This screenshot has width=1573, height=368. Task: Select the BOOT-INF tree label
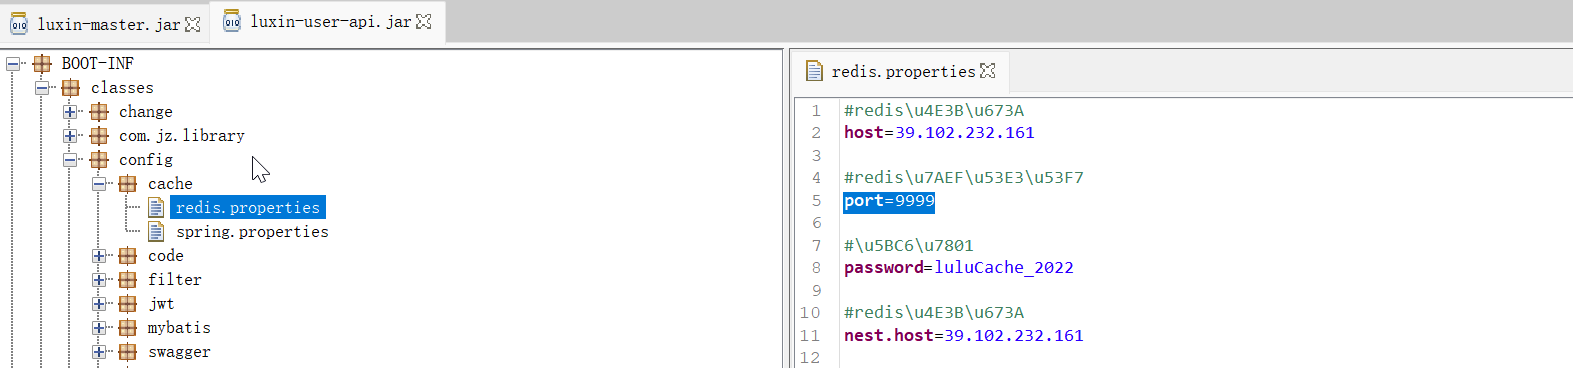coord(97,64)
